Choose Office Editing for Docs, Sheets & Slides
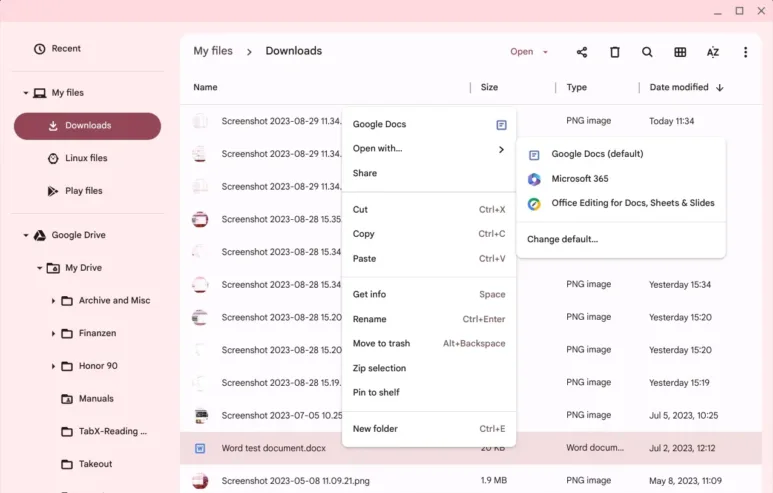 pos(632,203)
